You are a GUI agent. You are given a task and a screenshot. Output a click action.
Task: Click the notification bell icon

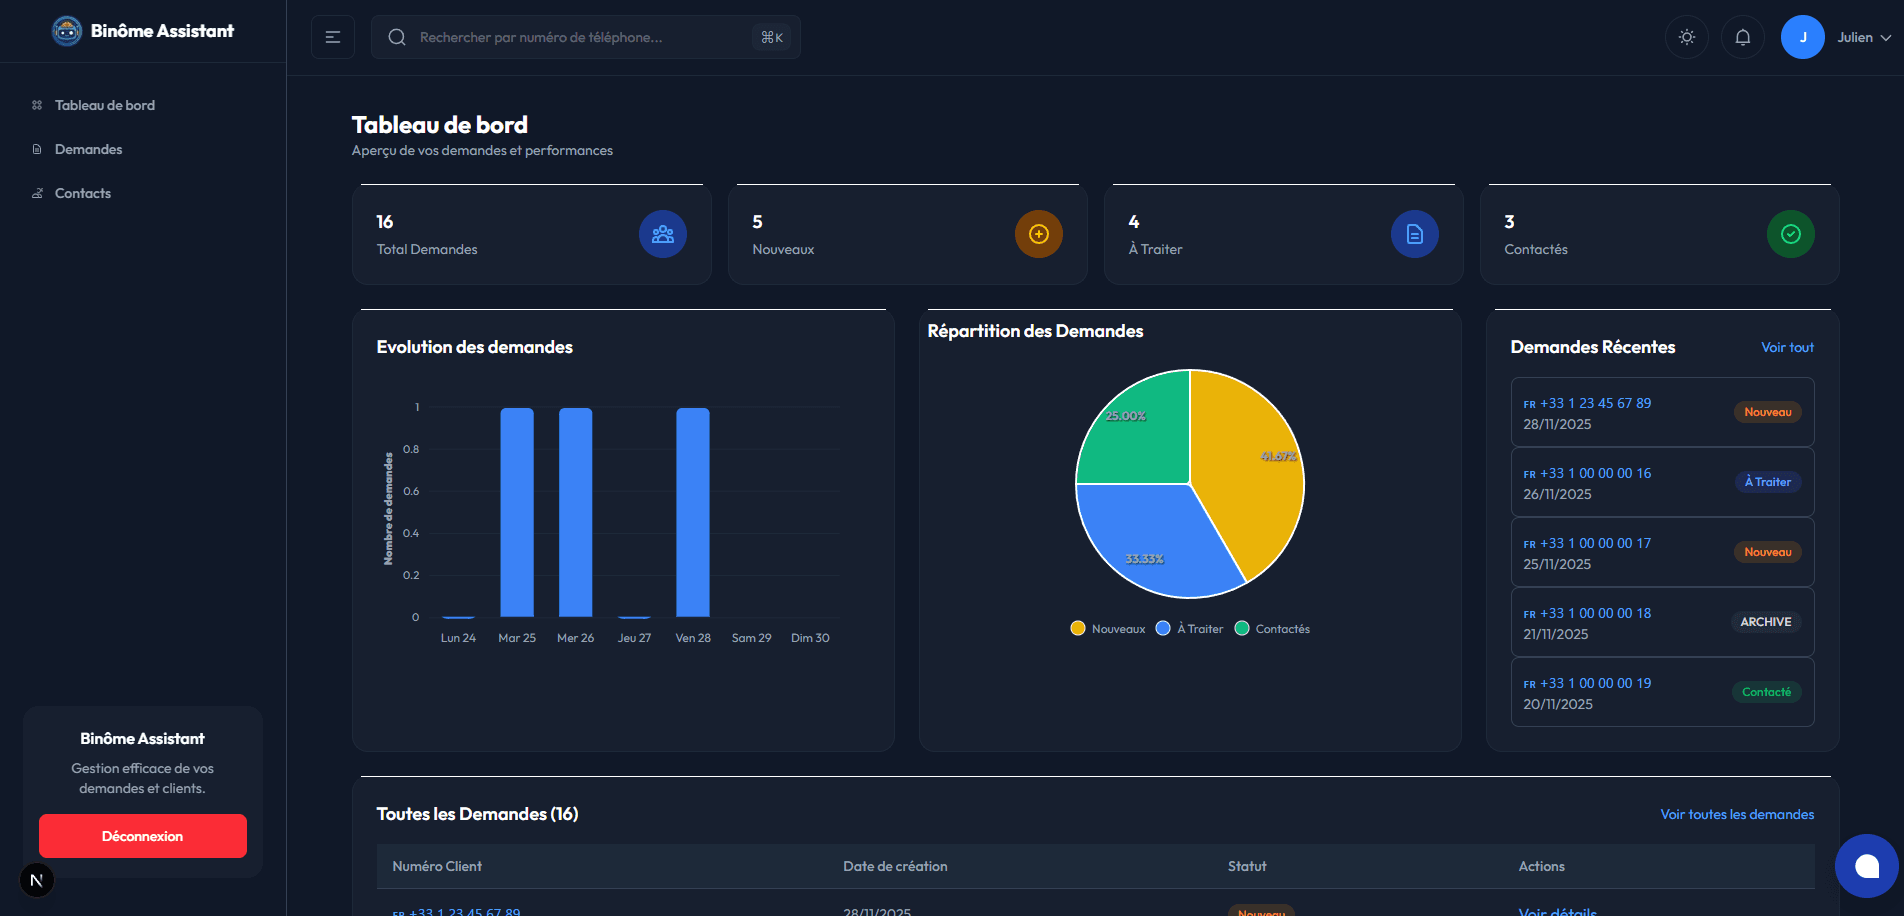pos(1742,36)
